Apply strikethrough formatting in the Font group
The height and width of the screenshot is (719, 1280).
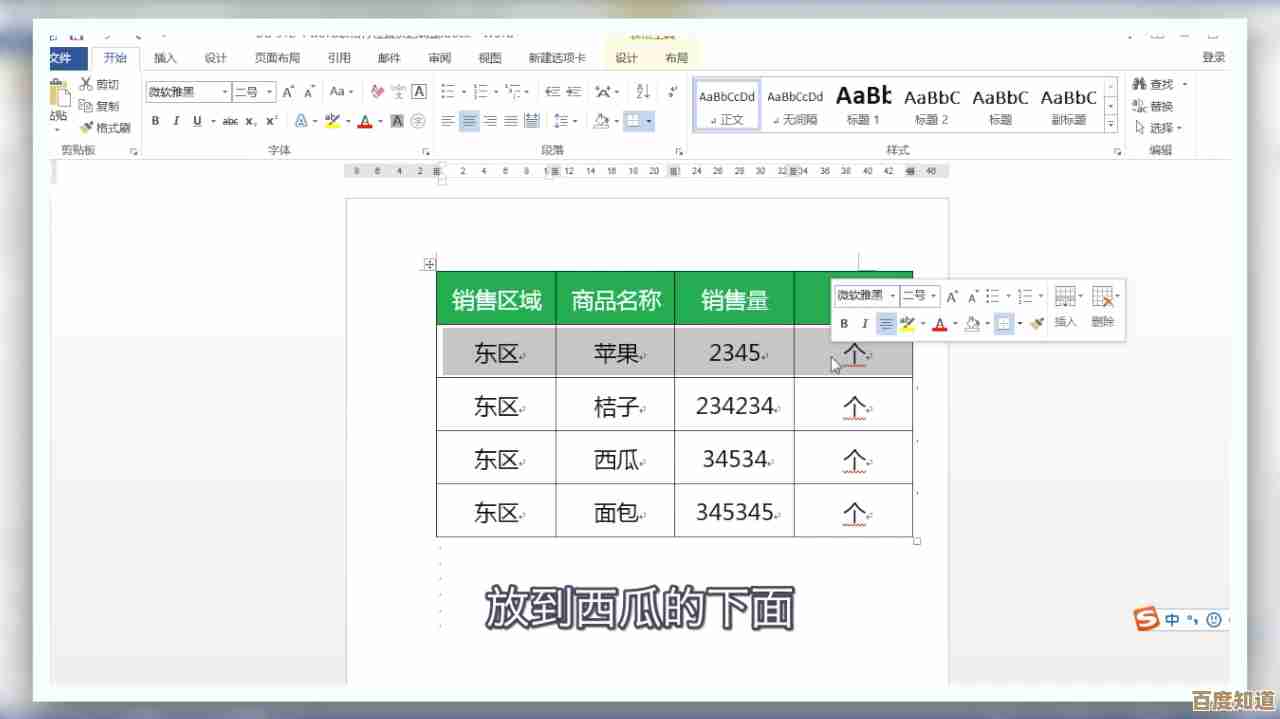230,120
